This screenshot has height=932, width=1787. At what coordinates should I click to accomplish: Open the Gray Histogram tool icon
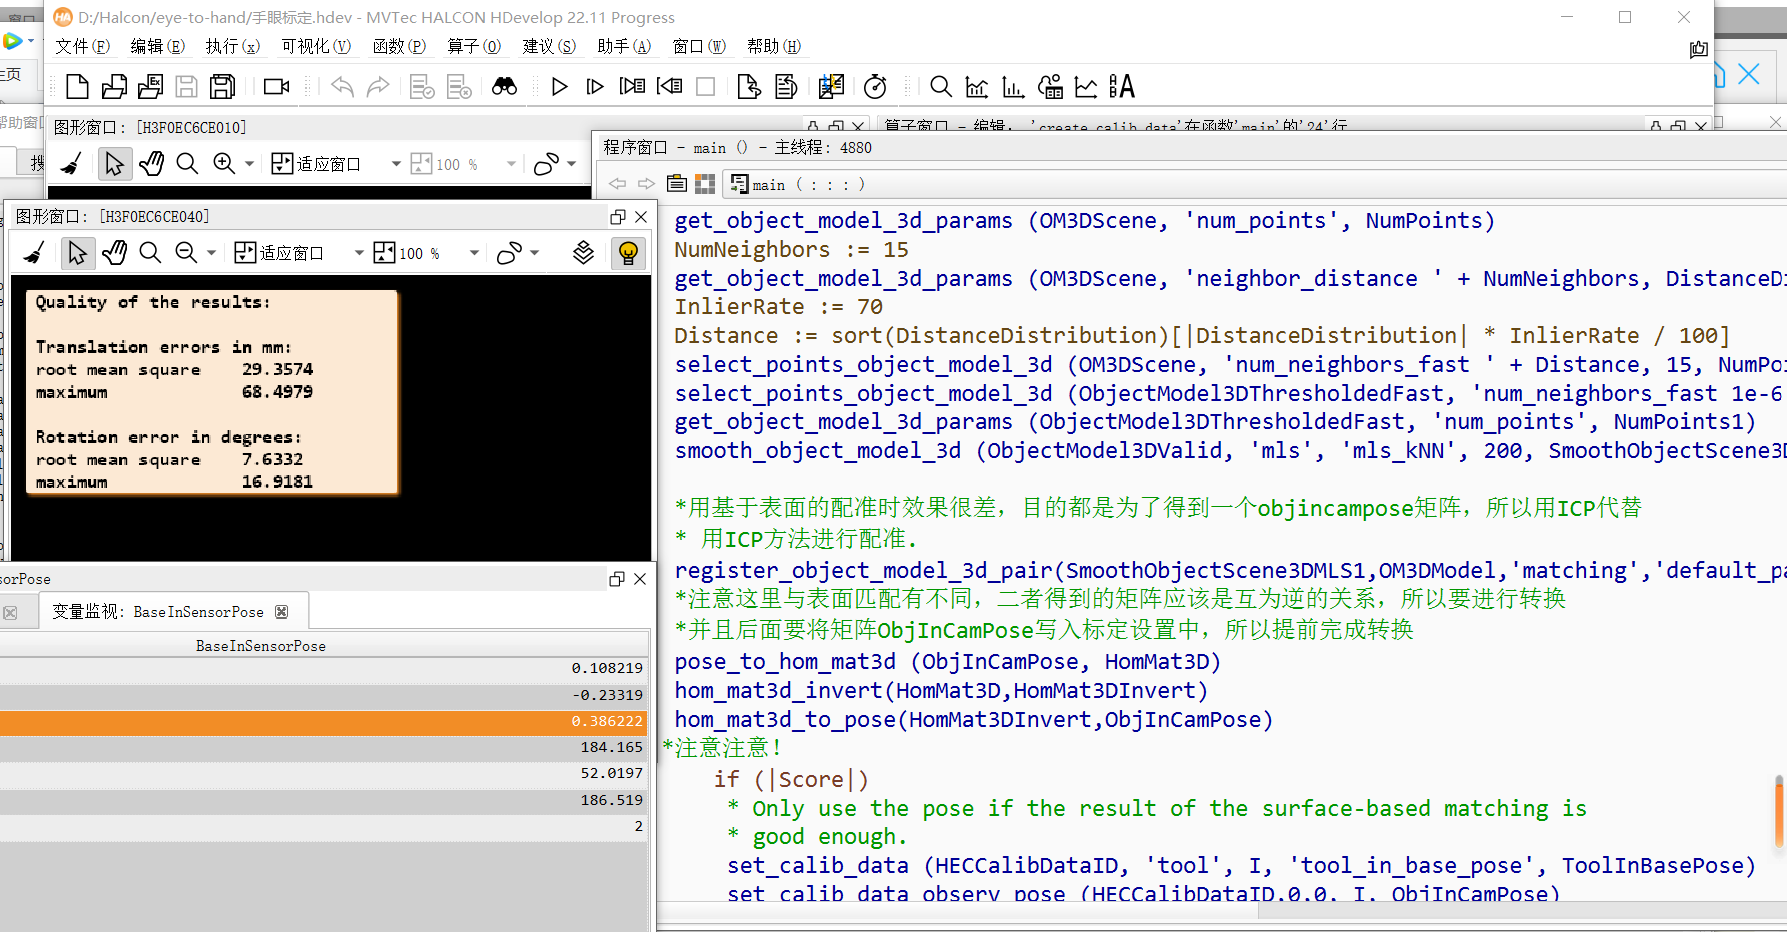tap(977, 87)
